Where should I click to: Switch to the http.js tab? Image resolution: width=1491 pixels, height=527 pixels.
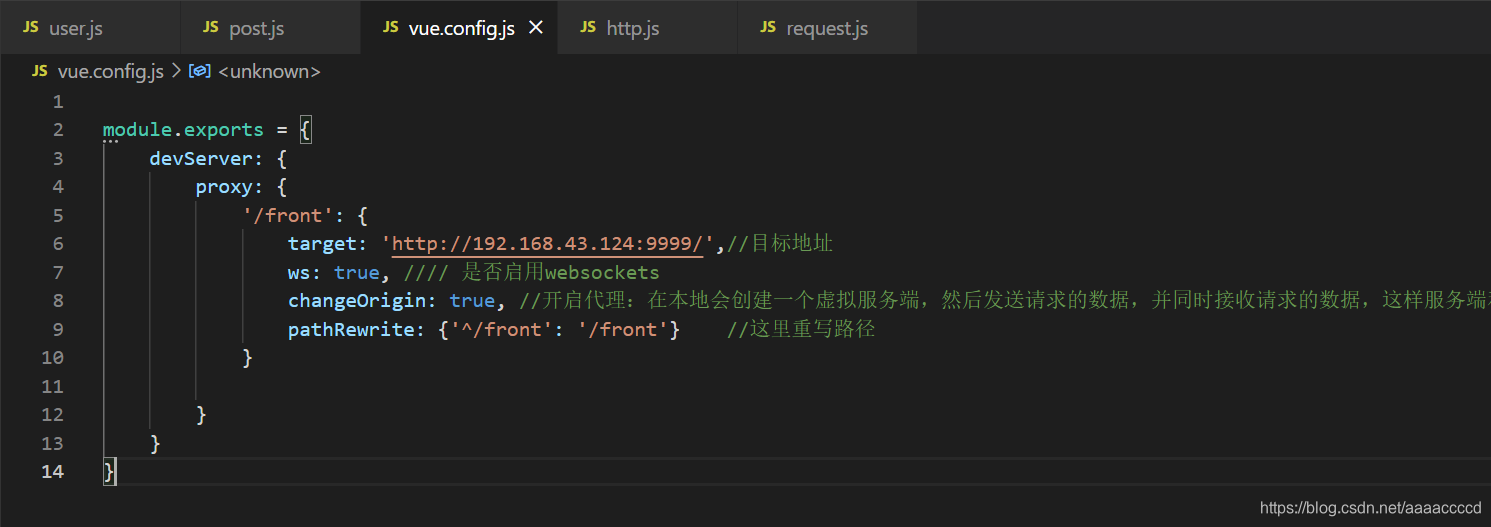(648, 28)
